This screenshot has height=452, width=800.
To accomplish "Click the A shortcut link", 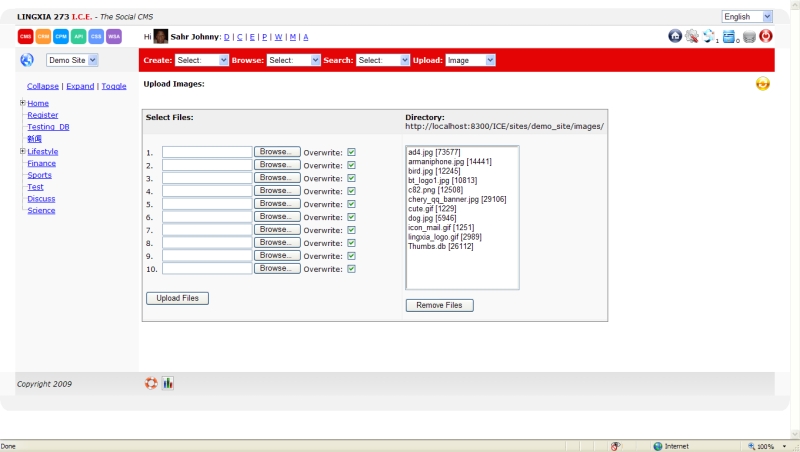I will click(x=306, y=37).
